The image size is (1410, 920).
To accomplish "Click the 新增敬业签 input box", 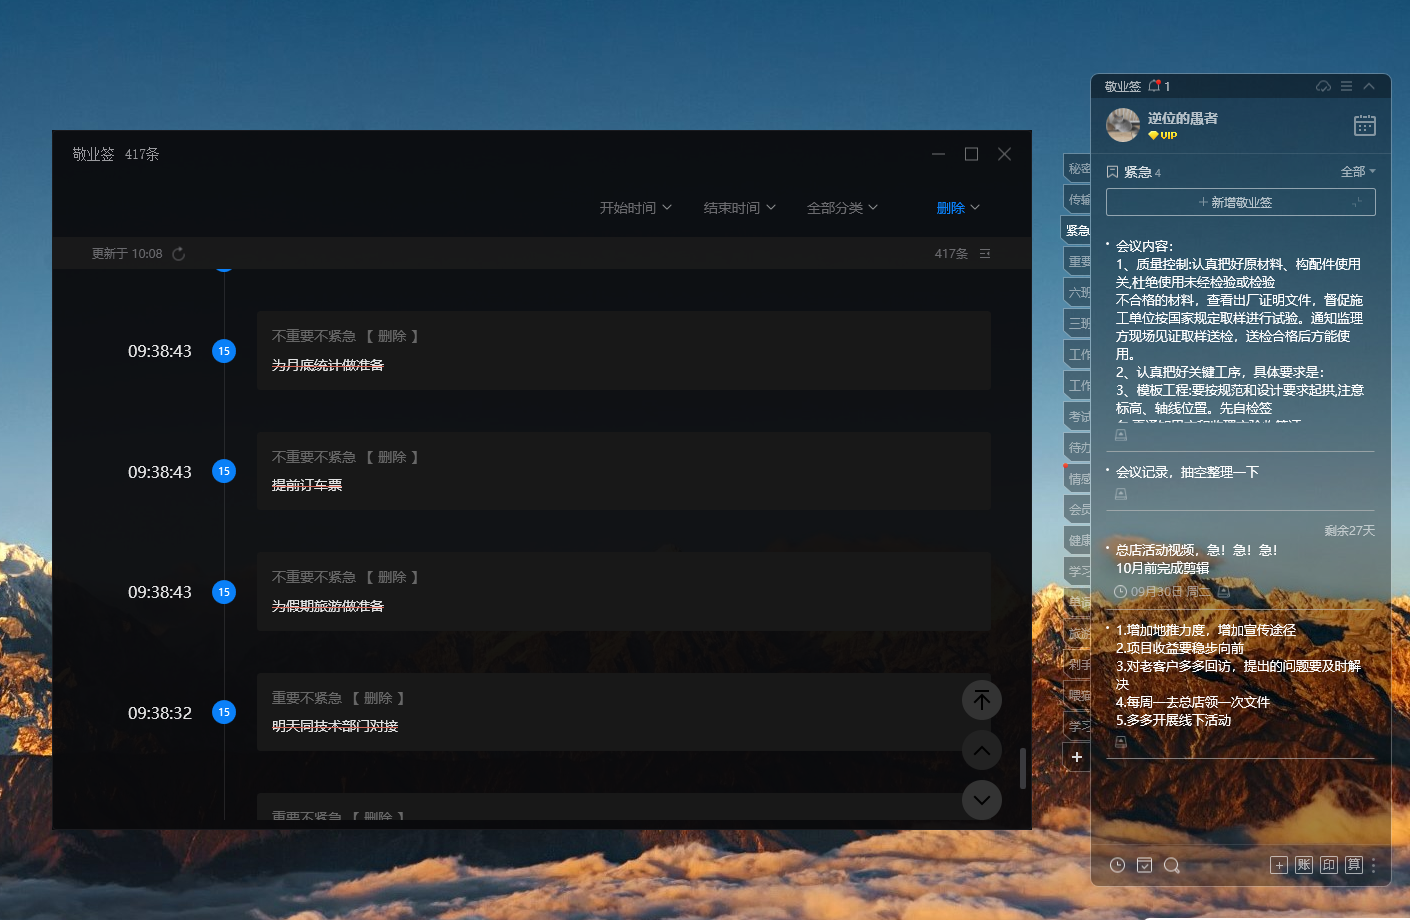I will point(1240,202).
